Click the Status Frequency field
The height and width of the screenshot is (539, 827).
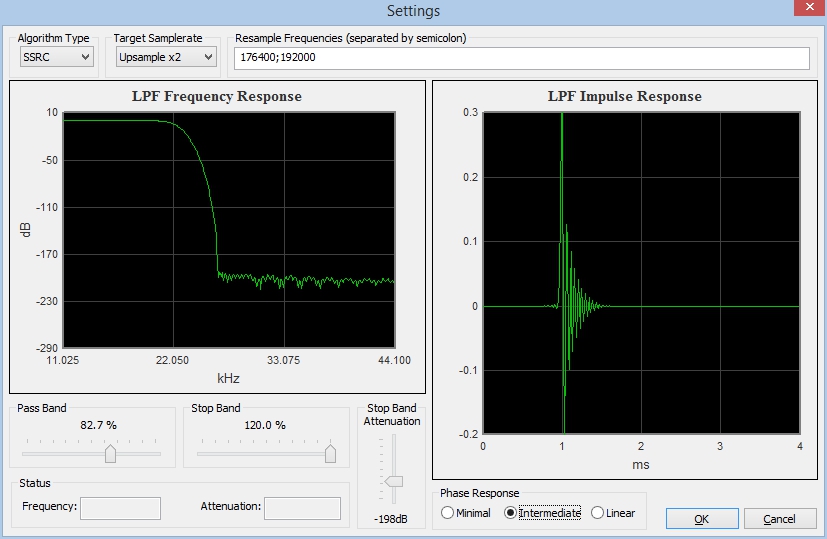(120, 508)
